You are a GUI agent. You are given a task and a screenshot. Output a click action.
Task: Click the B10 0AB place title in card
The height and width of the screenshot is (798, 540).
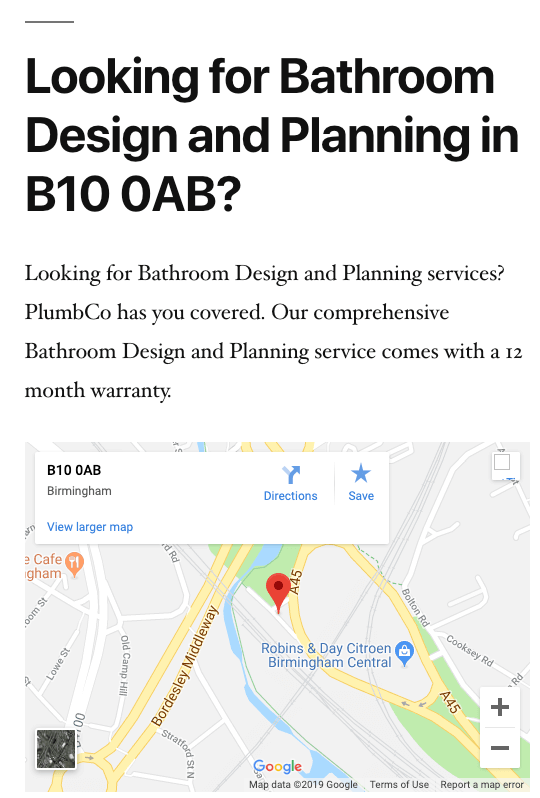[74, 470]
